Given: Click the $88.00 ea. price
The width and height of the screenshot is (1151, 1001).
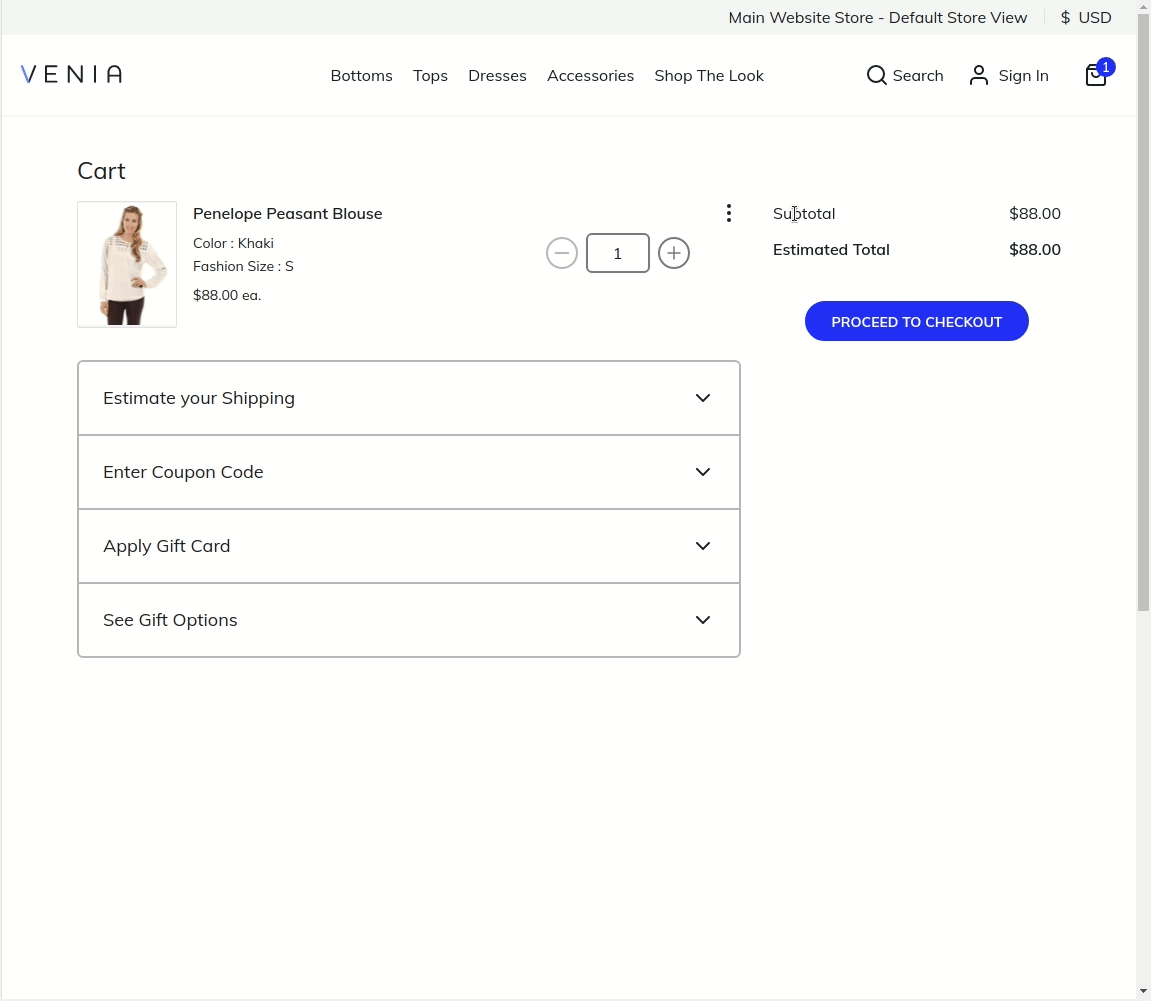Looking at the screenshot, I should [227, 295].
